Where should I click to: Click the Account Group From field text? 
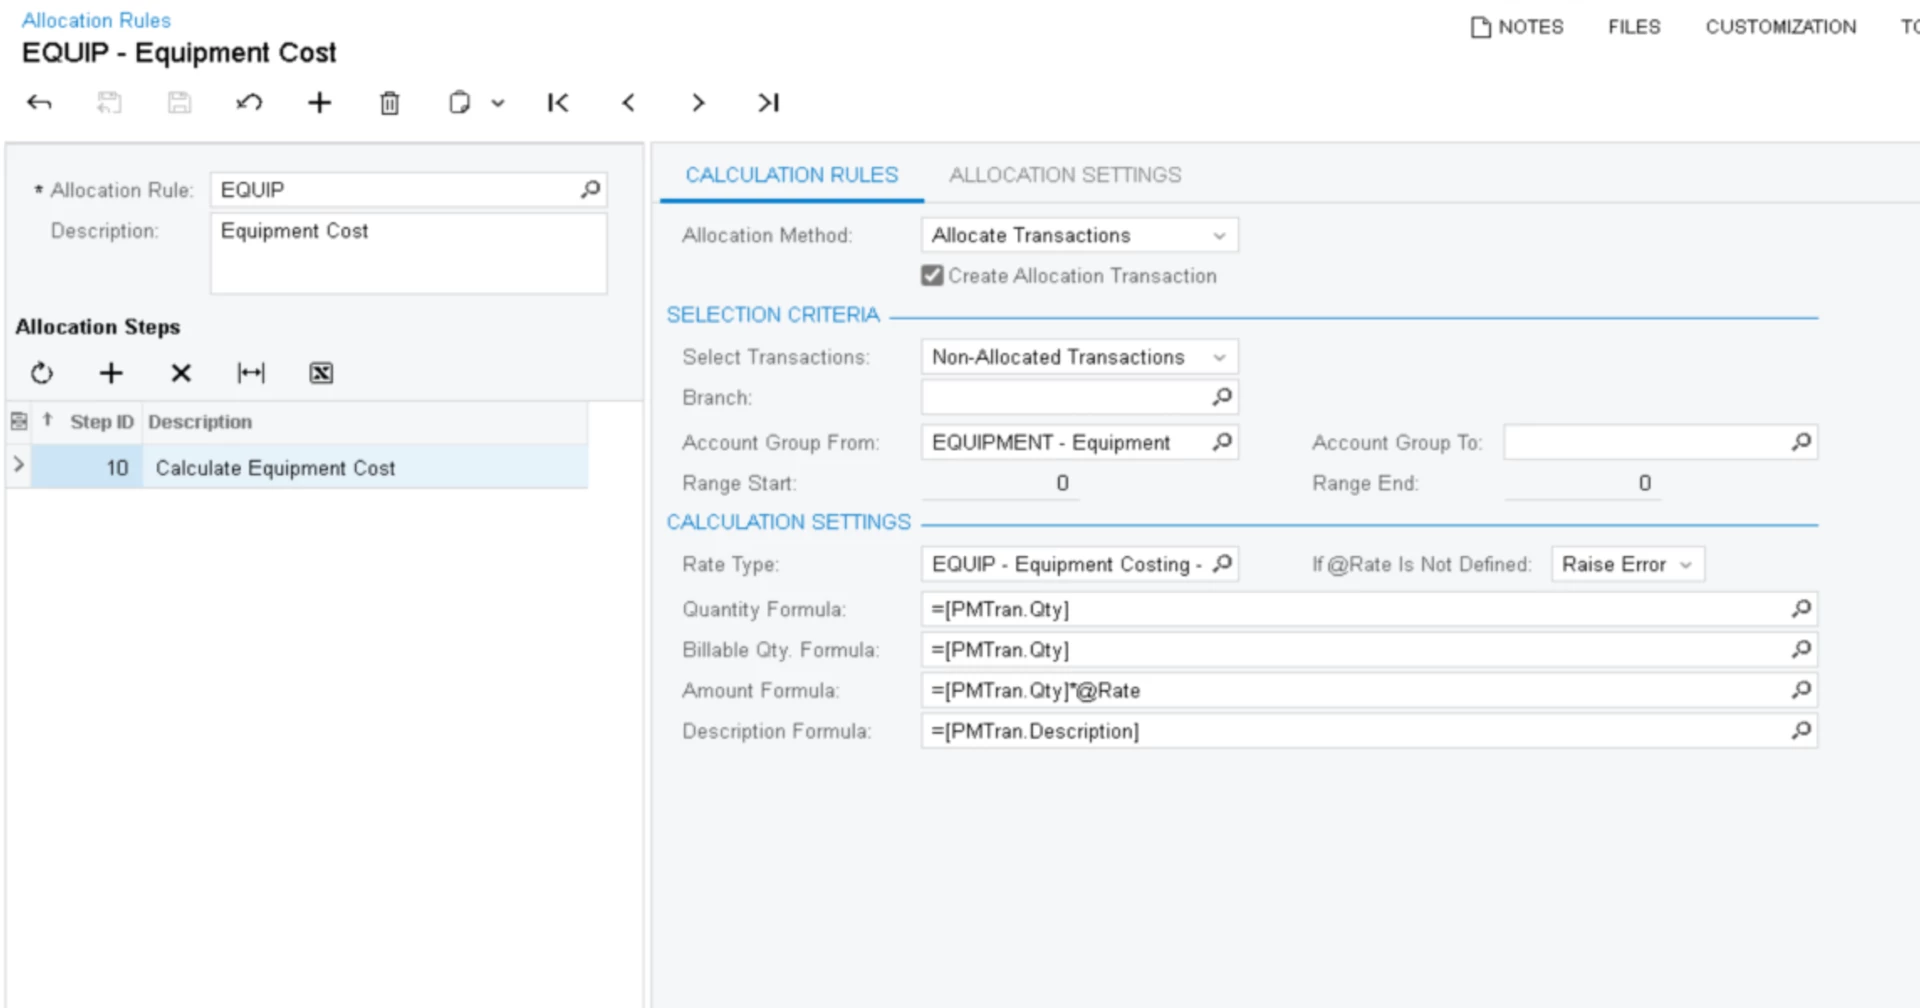[1050, 442]
